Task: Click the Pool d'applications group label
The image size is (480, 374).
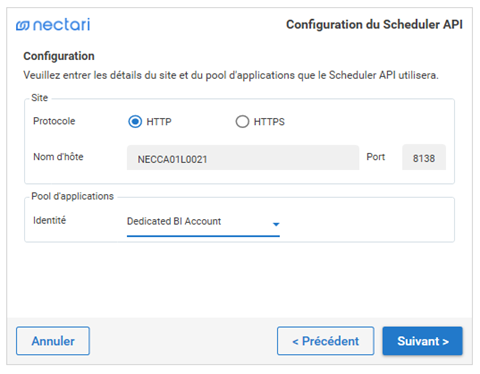Action: [x=72, y=196]
